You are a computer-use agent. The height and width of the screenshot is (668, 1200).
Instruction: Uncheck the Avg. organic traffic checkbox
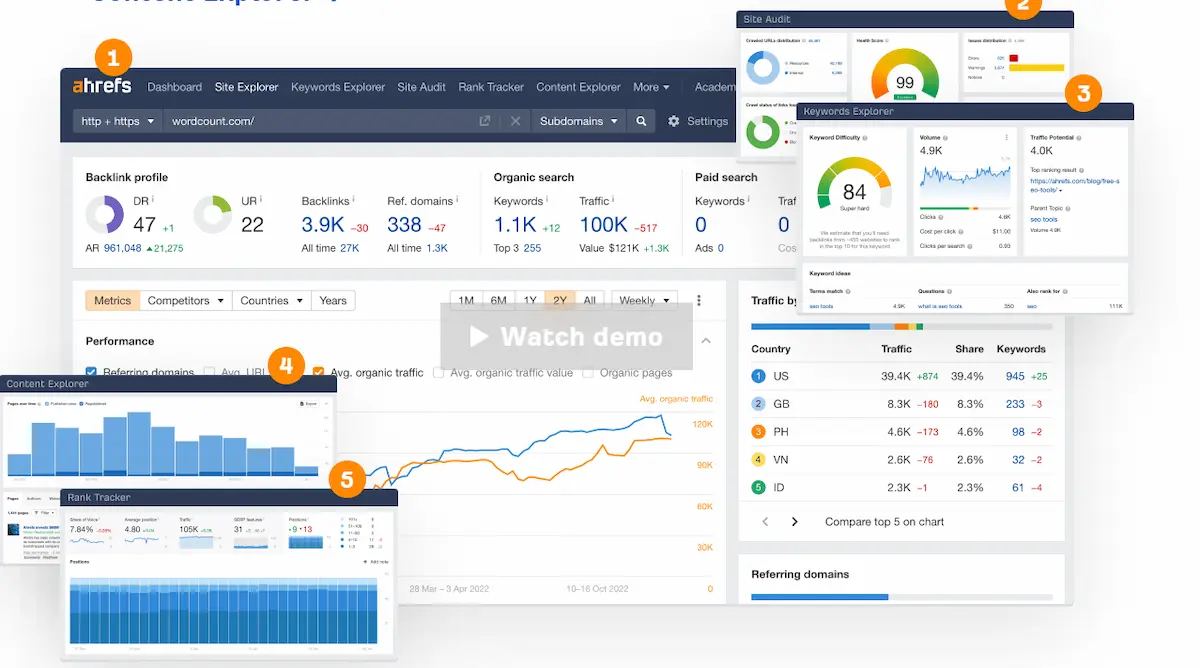(319, 373)
